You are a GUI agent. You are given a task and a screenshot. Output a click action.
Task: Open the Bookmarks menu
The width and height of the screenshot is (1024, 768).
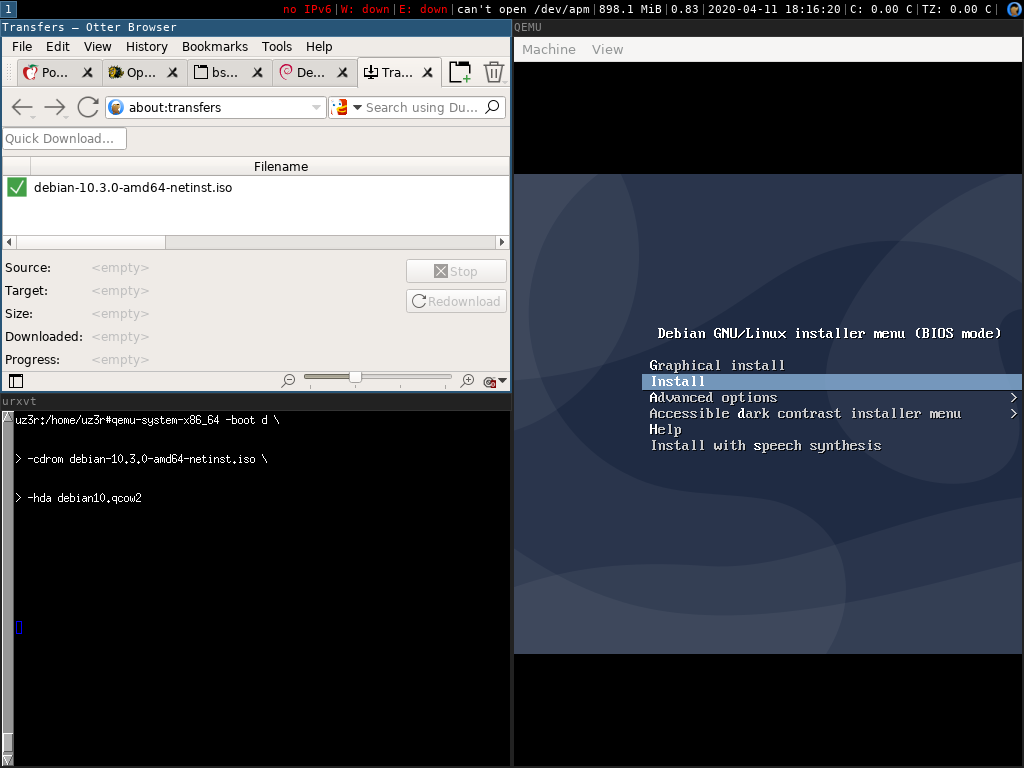(x=215, y=46)
